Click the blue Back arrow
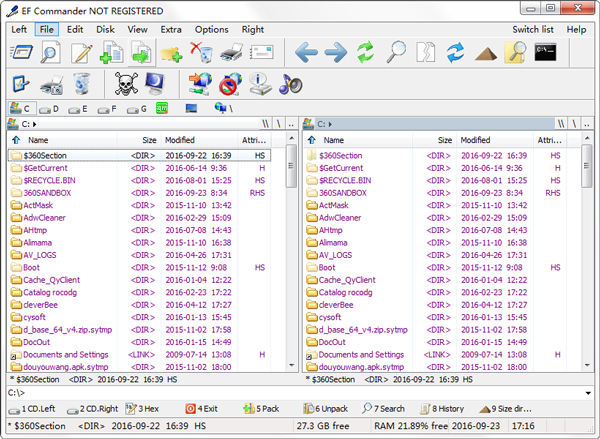Image resolution: width=600 pixels, height=439 pixels. (306, 52)
